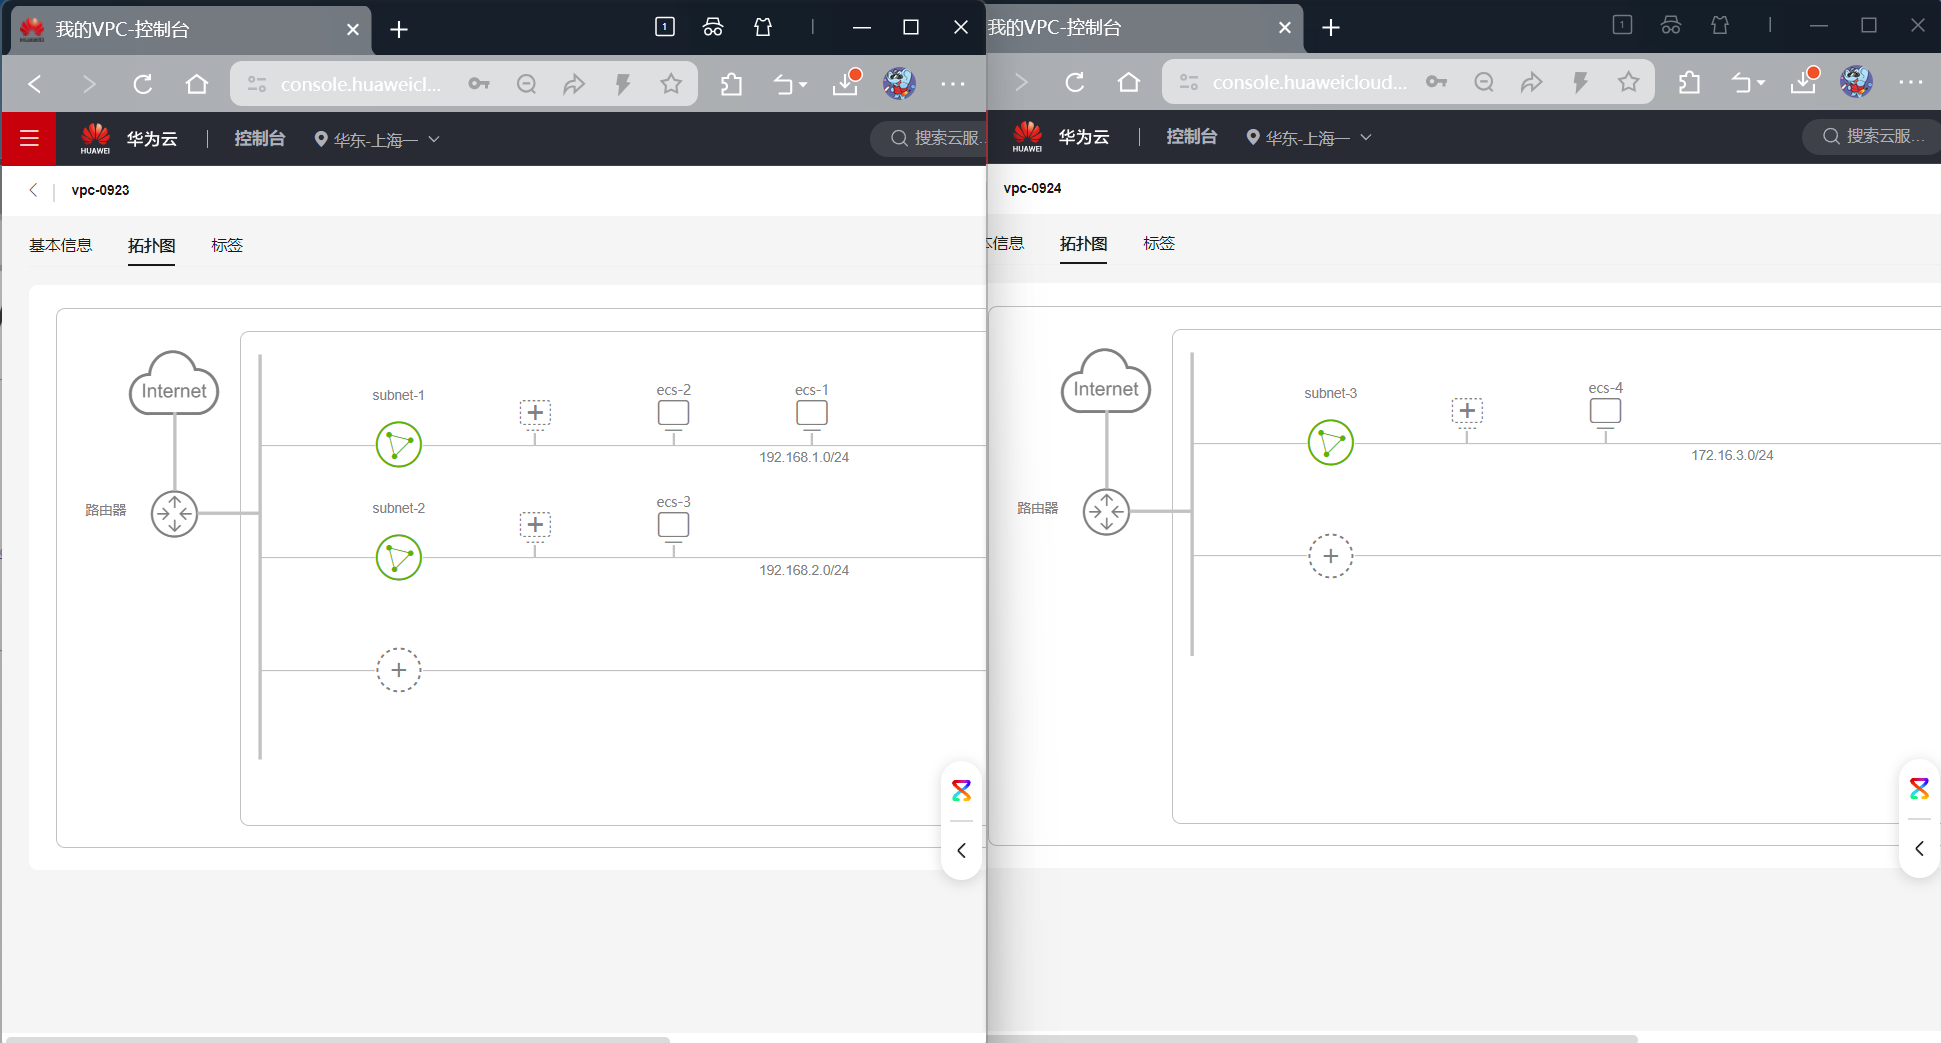This screenshot has width=1941, height=1043.
Task: Select the subnet-3 node icon in vpc-0924
Action: (x=1330, y=443)
